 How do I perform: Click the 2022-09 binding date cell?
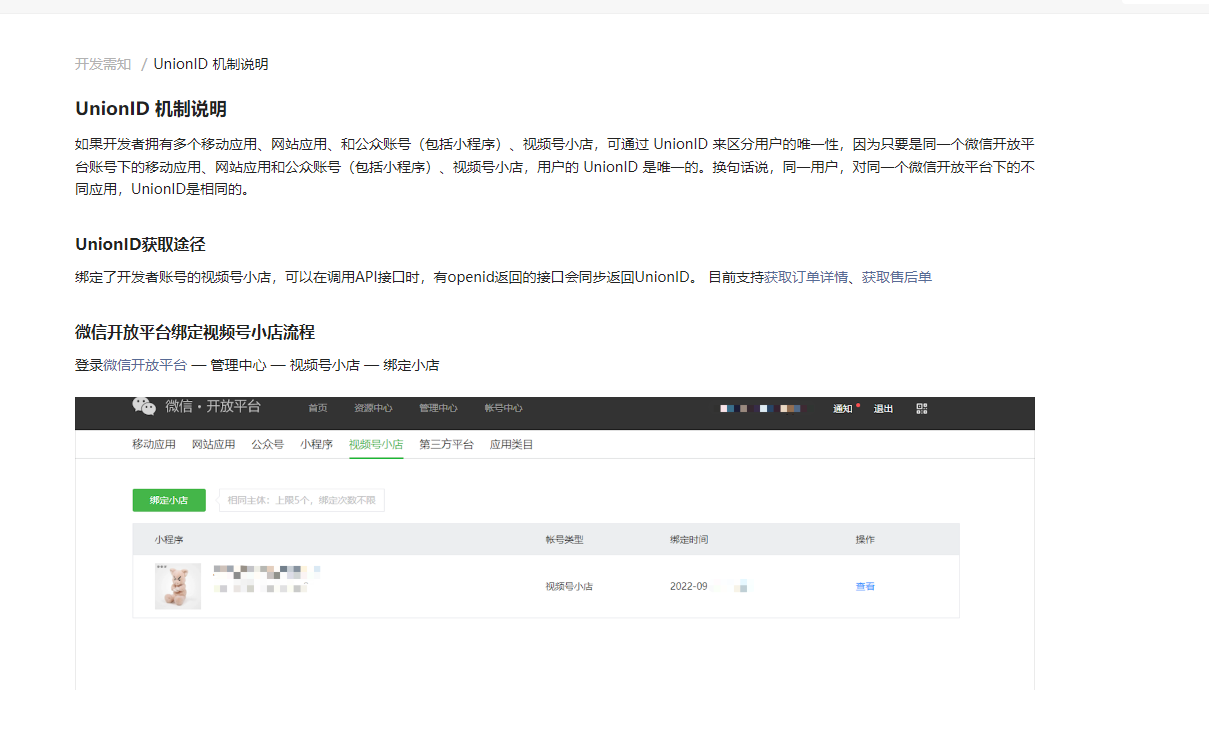pos(709,587)
